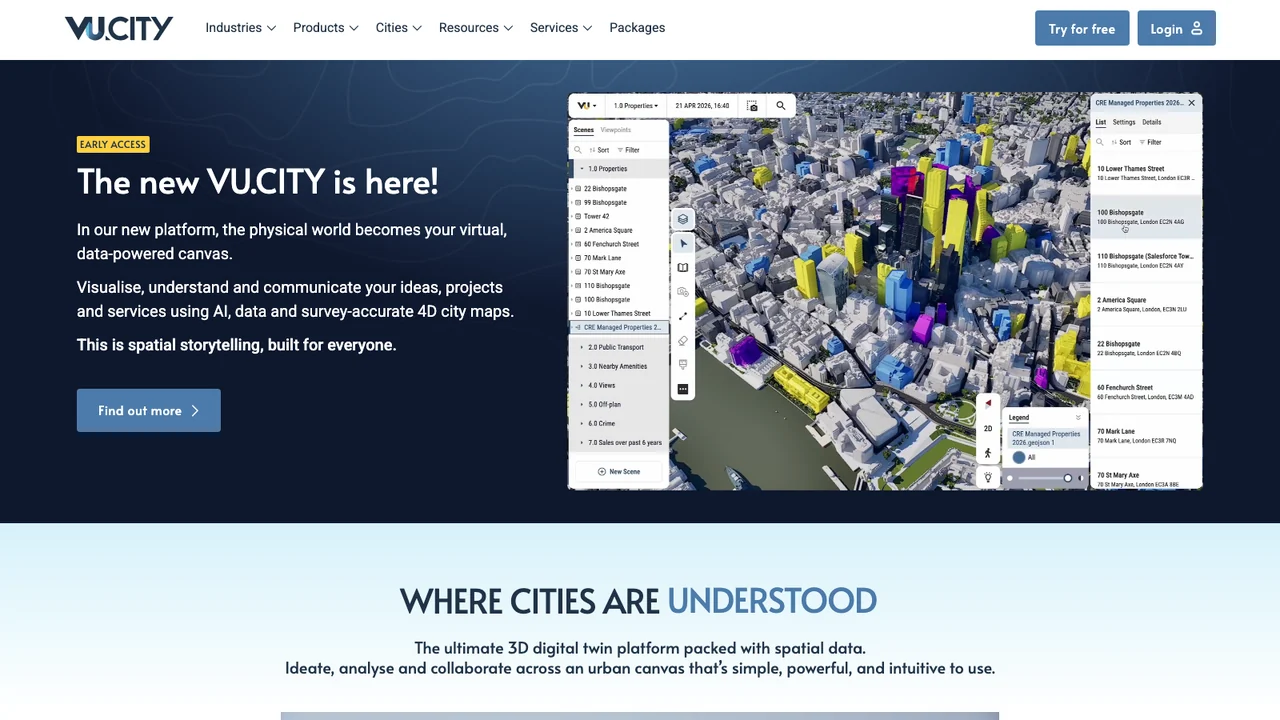Switch to the Details tab
The width and height of the screenshot is (1280, 720).
point(1152,122)
